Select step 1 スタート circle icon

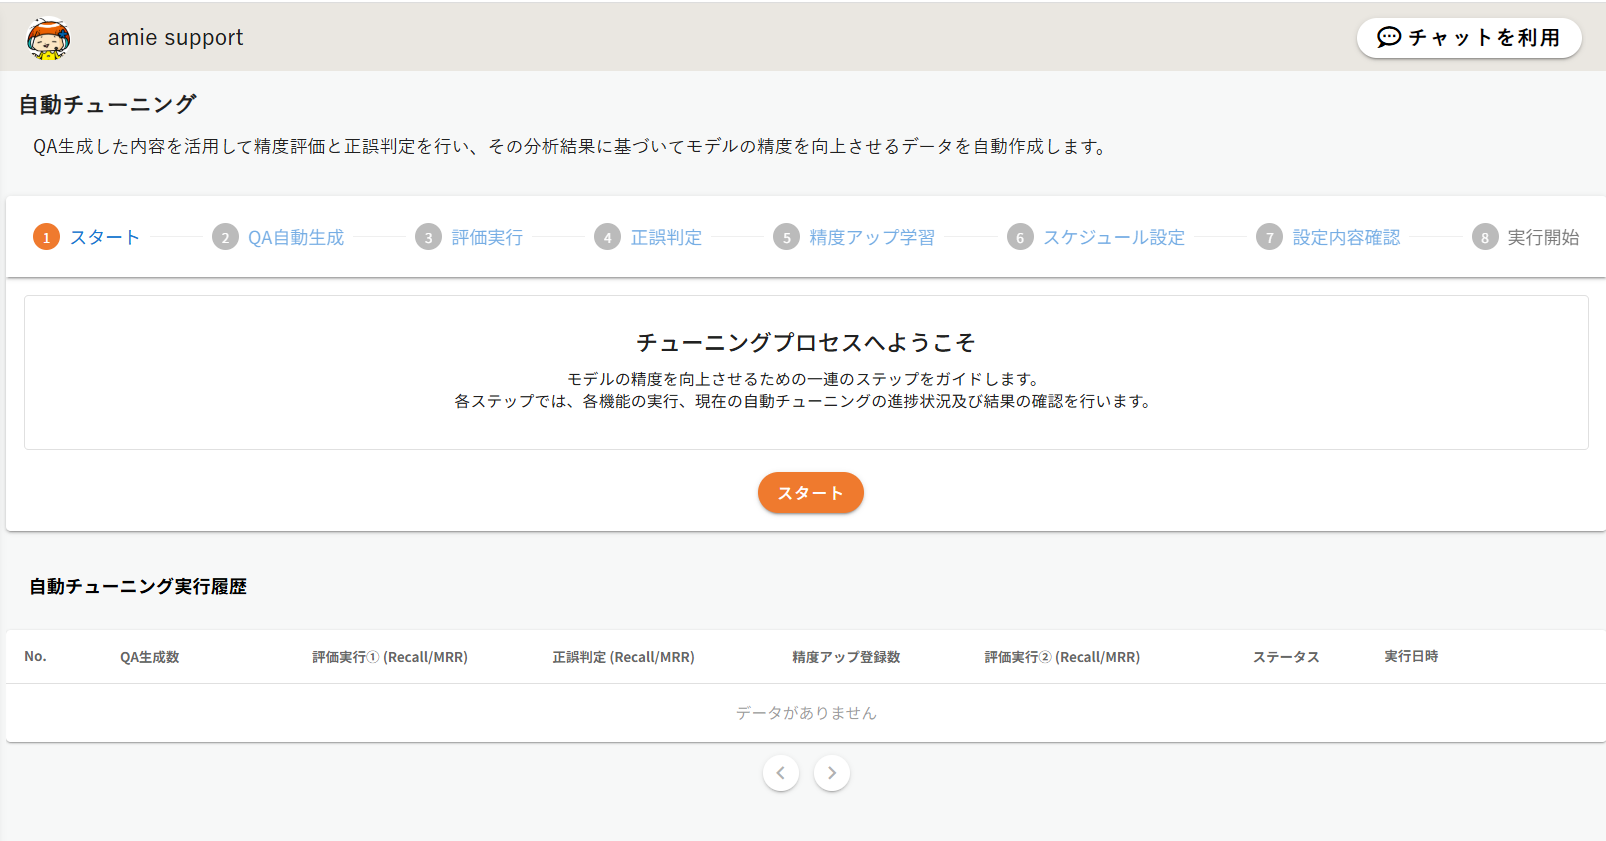tap(46, 237)
